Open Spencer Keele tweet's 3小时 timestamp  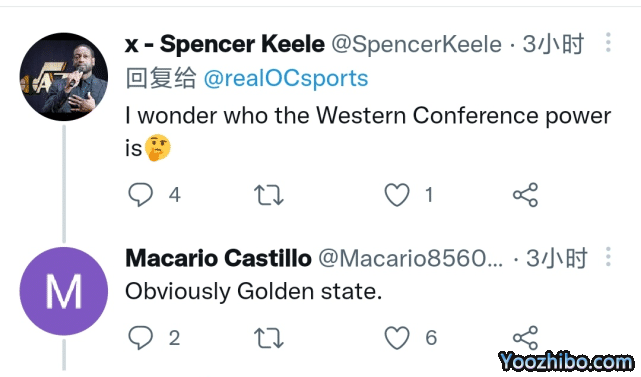pyautogui.click(x=553, y=44)
